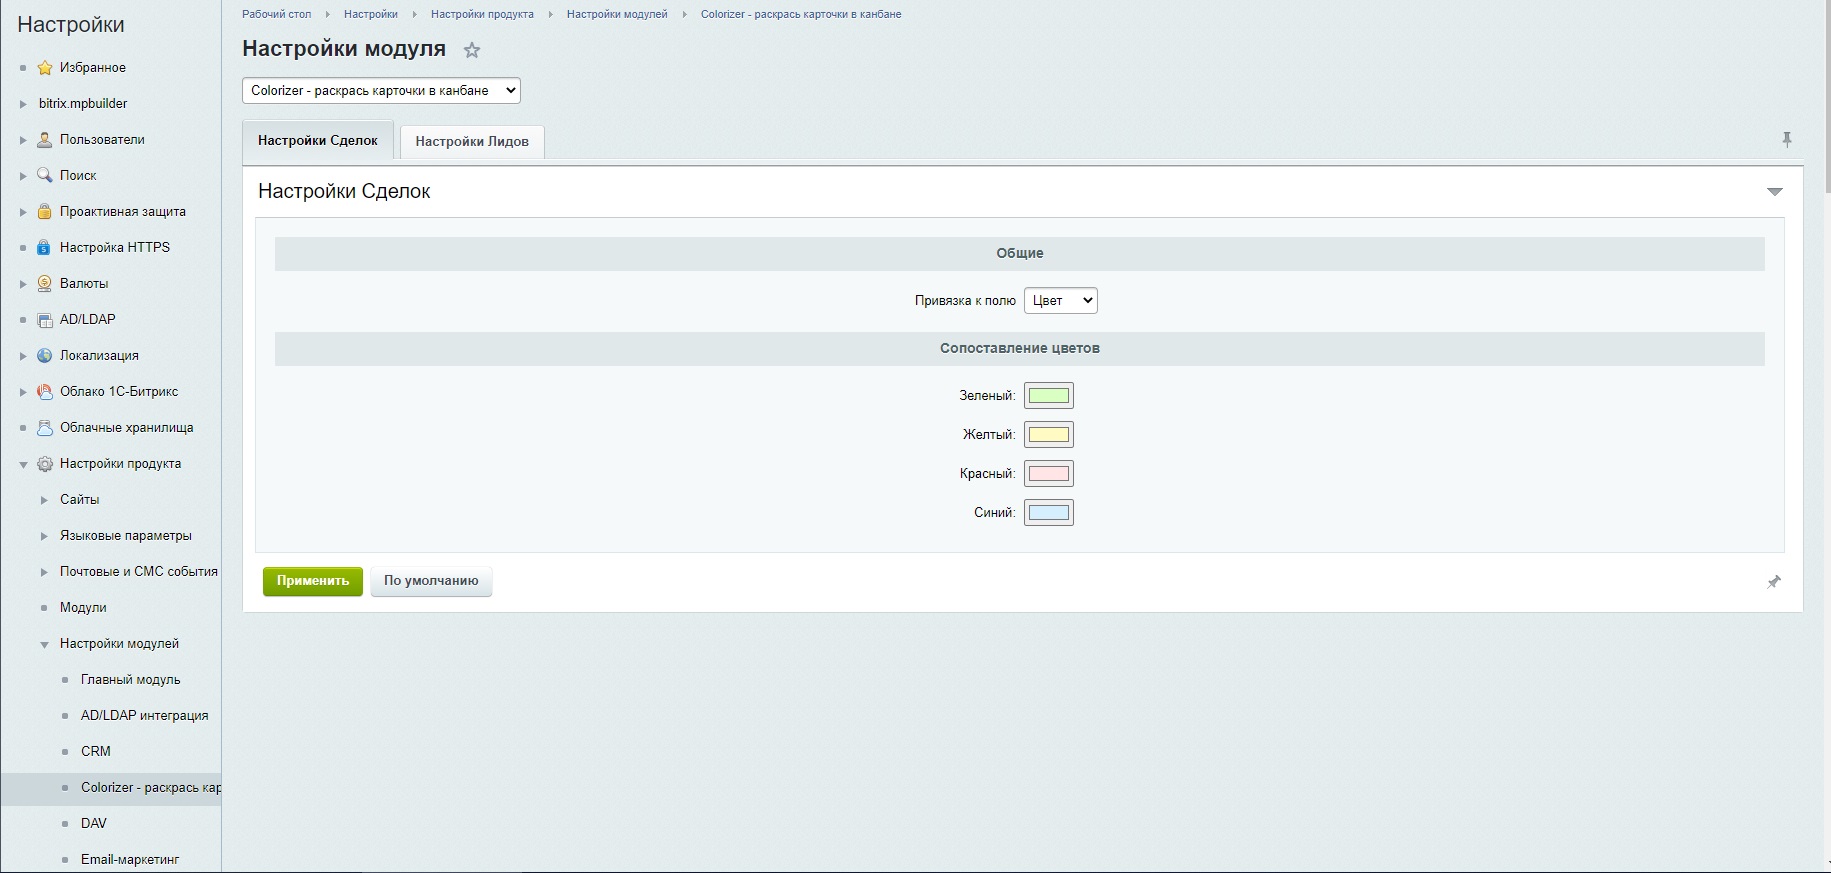Collapse the 'Настройки Сделок' section arrow
The height and width of the screenshot is (873, 1831).
[1774, 192]
